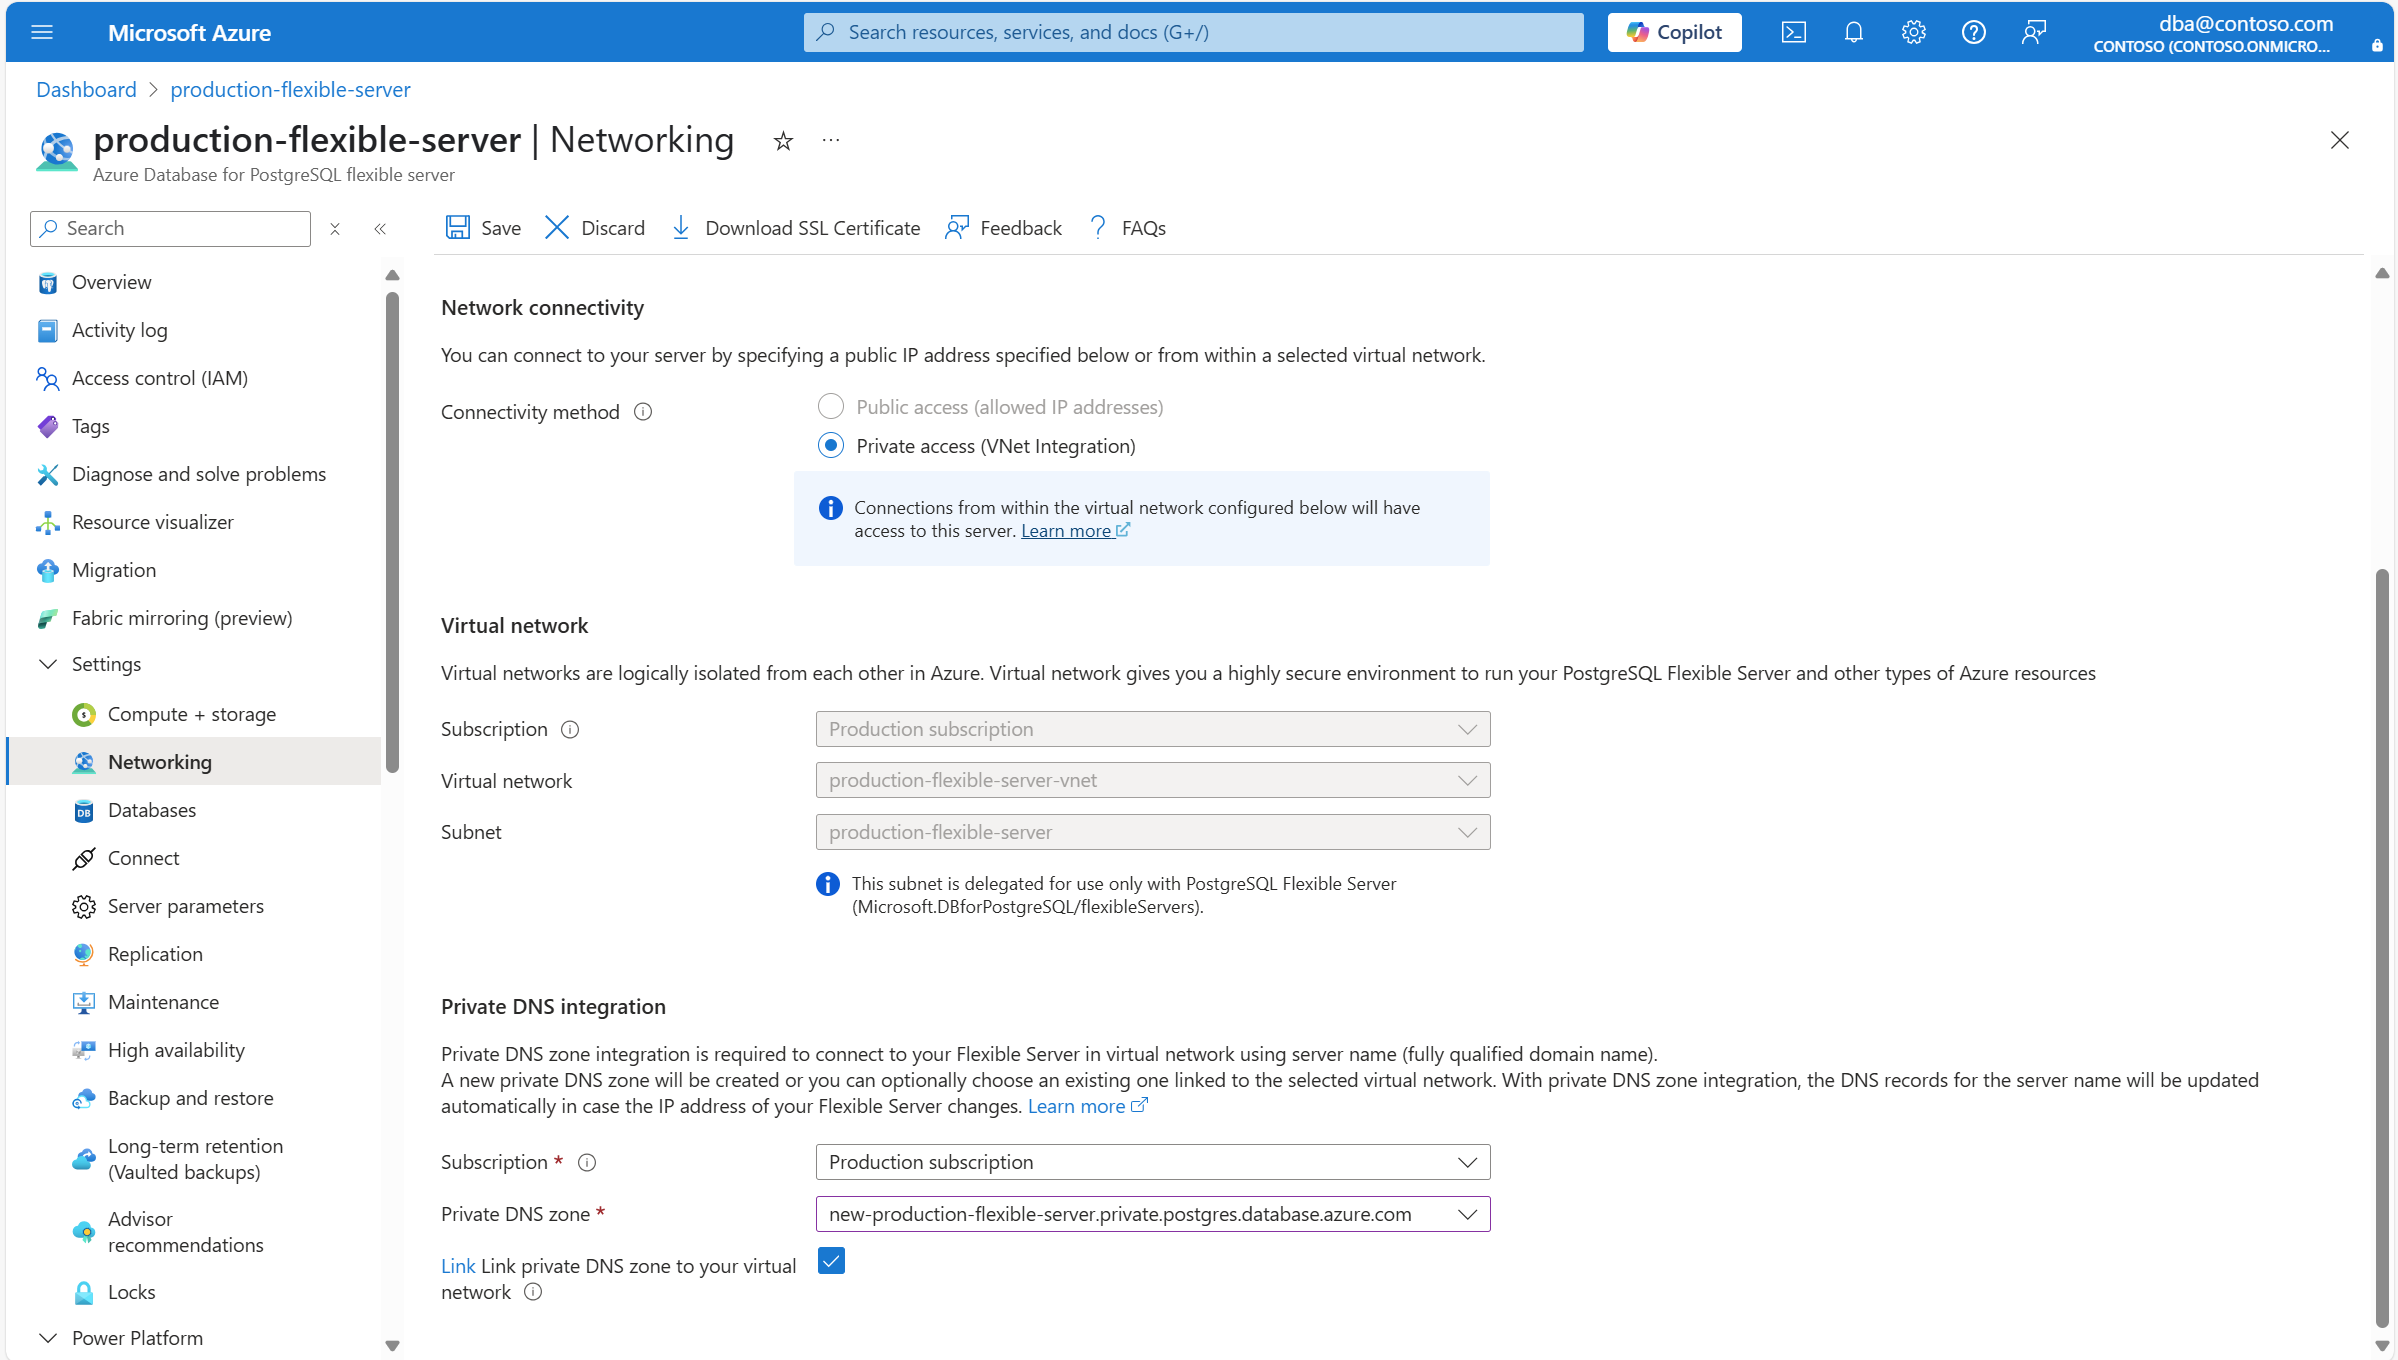Image resolution: width=2398 pixels, height=1360 pixels.
Task: Open Cloud Shell from top bar
Action: coord(1793,32)
